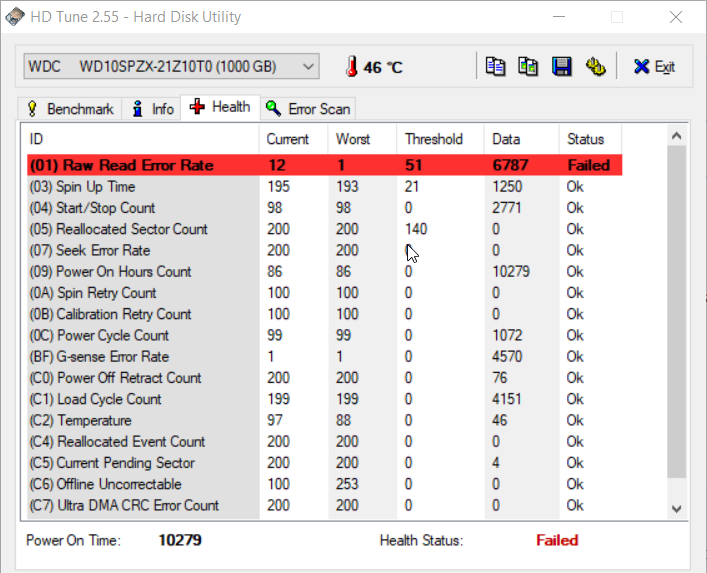Click the HD Tune title bar app icon
This screenshot has height=573, width=707.
coord(14,17)
